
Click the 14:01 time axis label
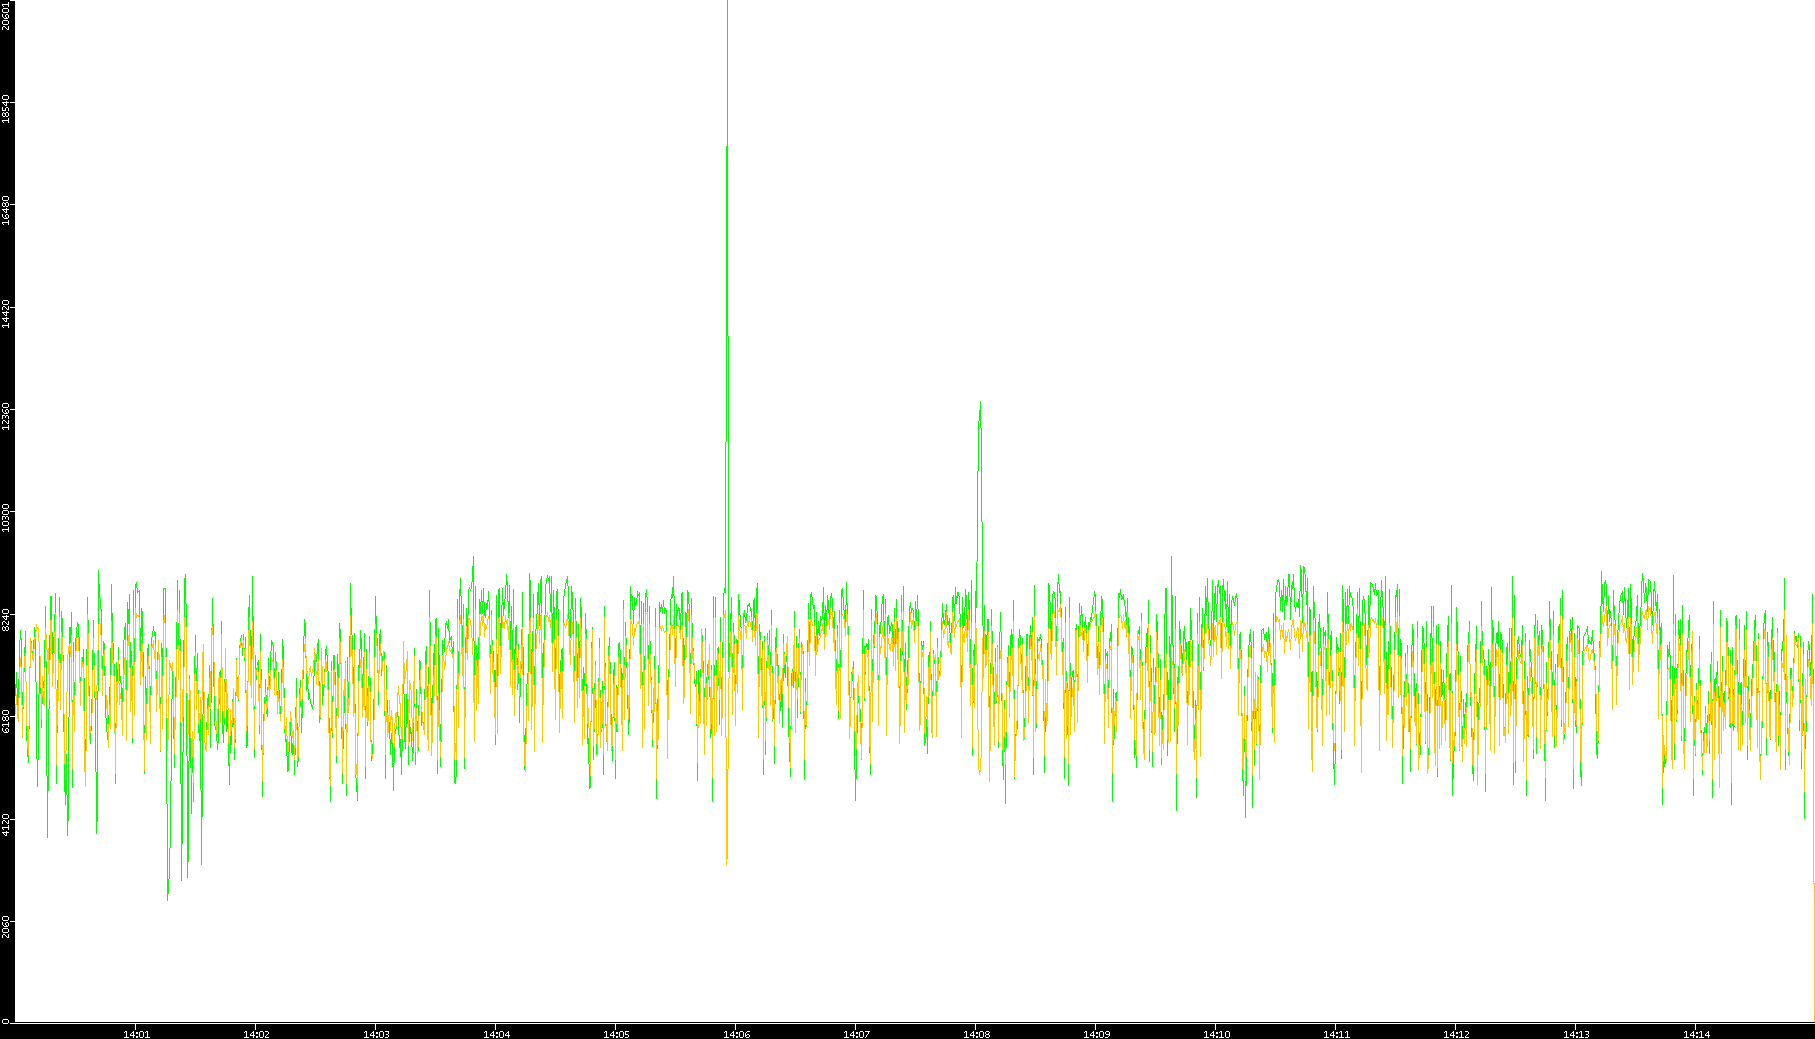point(136,1033)
